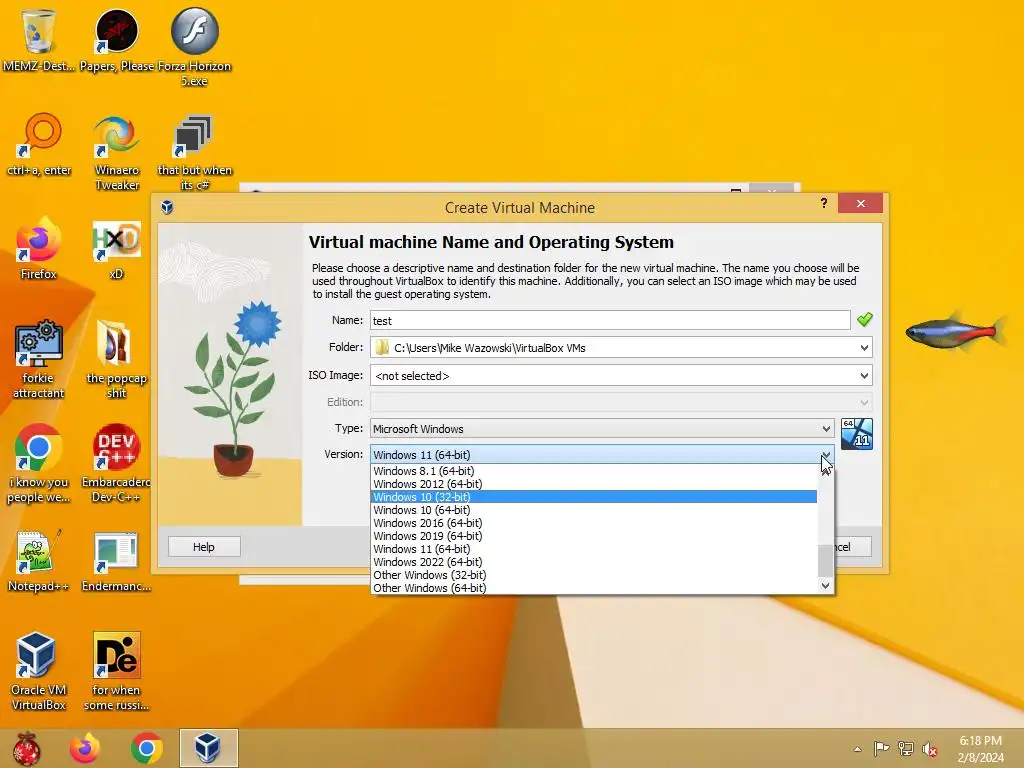Pick Windows 2022 (64-bit) in the list
Screen dimensions: 1024x768
(x=594, y=562)
